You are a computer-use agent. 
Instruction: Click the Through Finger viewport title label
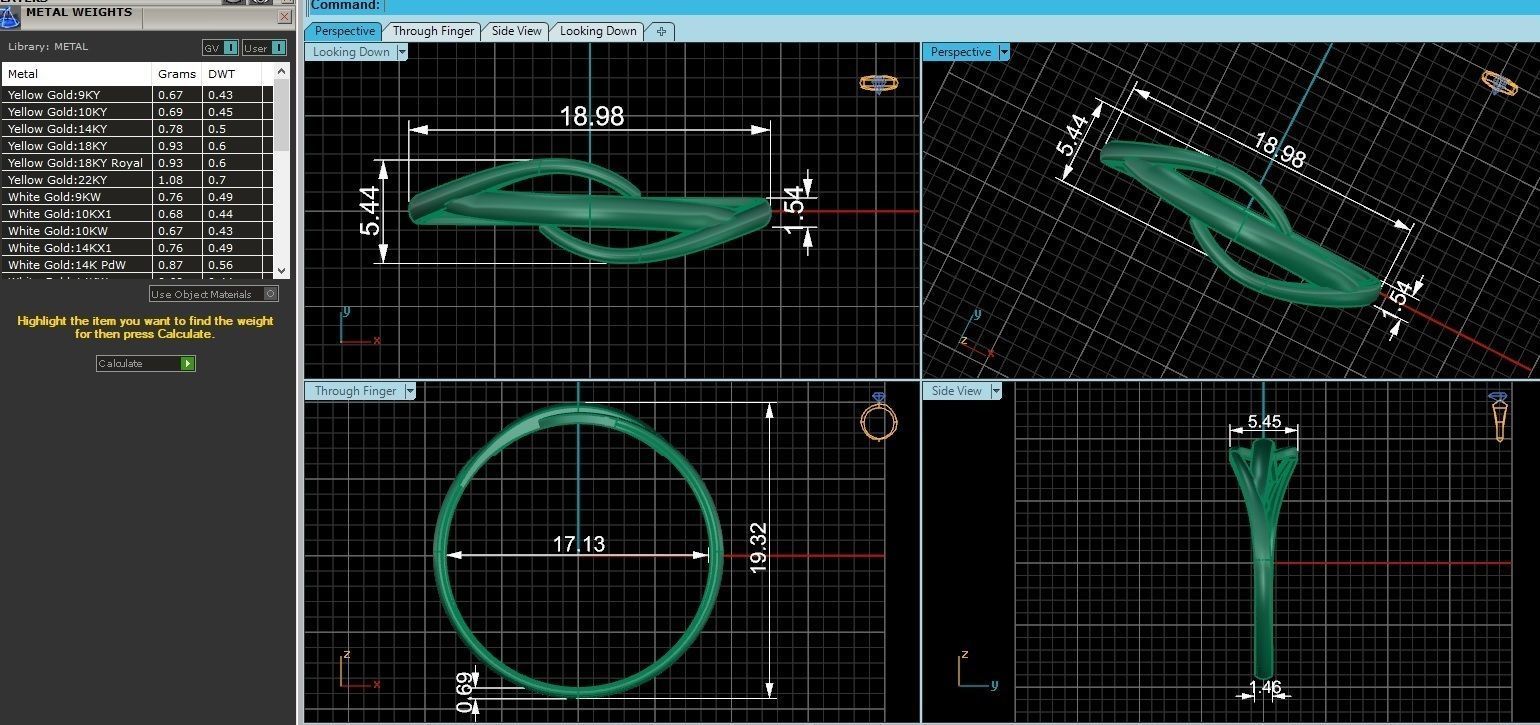coord(355,391)
